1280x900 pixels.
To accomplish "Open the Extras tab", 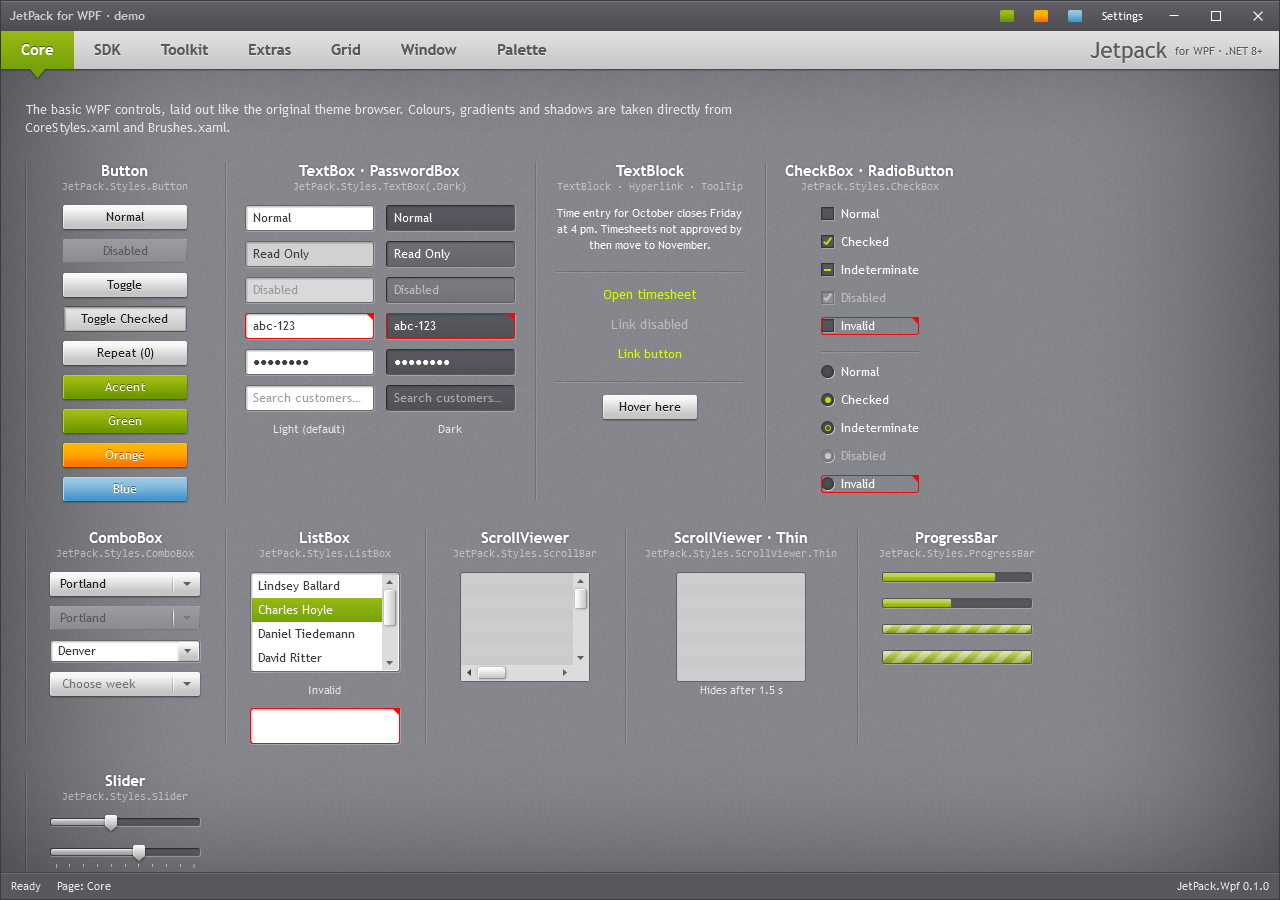I will pos(270,50).
